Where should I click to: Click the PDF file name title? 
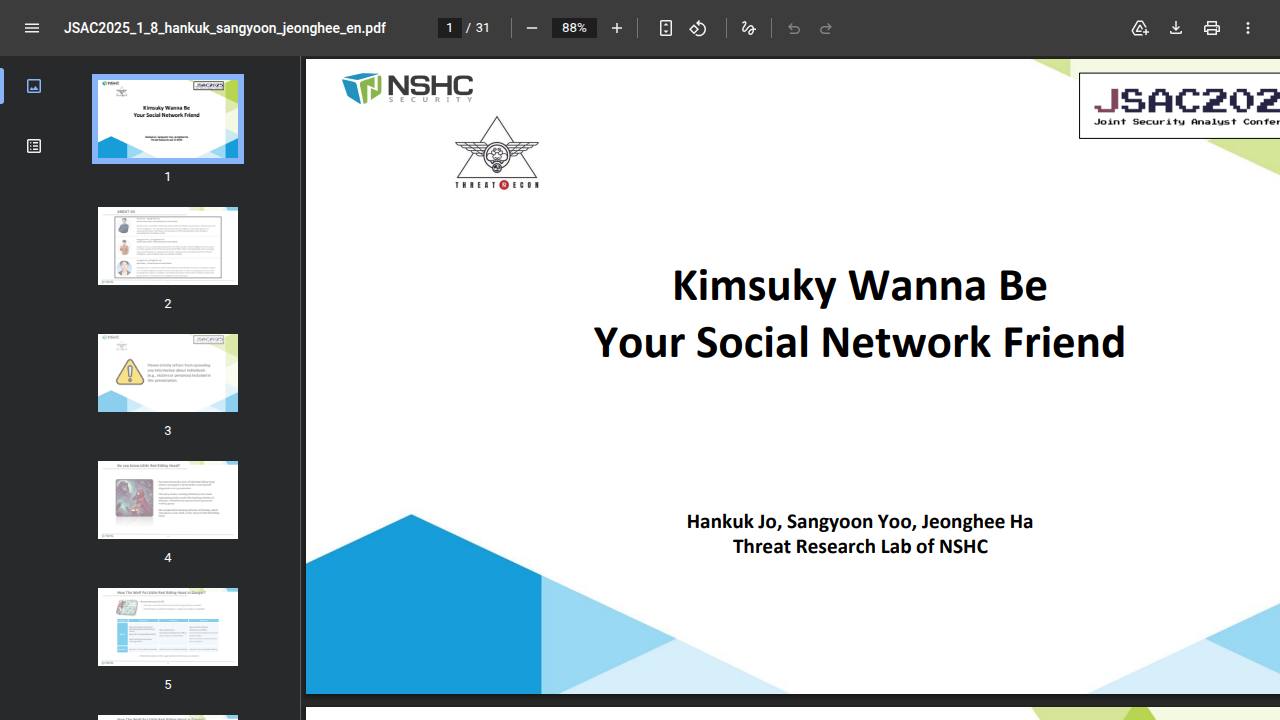point(225,28)
